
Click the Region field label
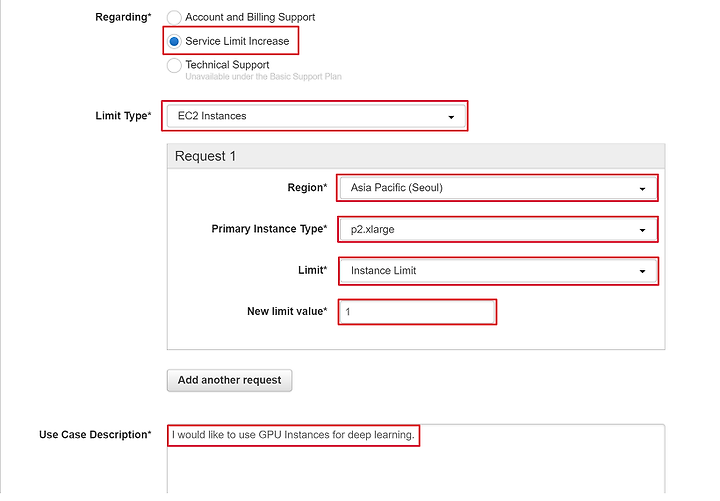point(307,187)
